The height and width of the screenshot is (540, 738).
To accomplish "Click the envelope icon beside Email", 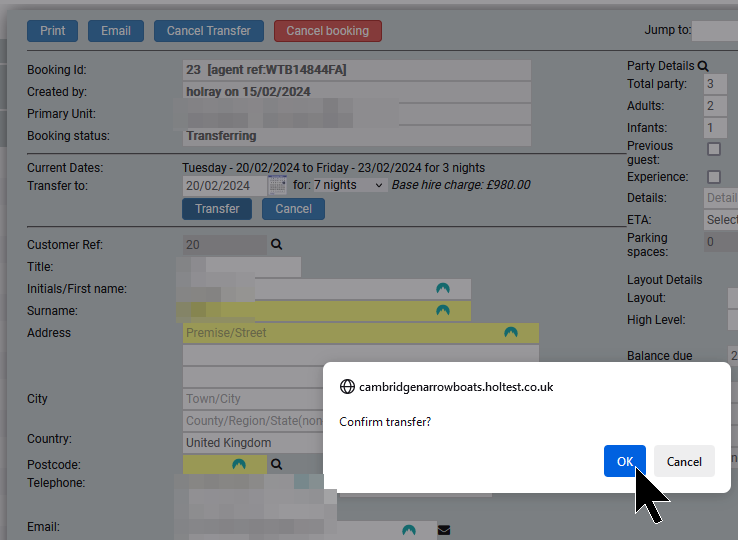I will click(x=444, y=530).
